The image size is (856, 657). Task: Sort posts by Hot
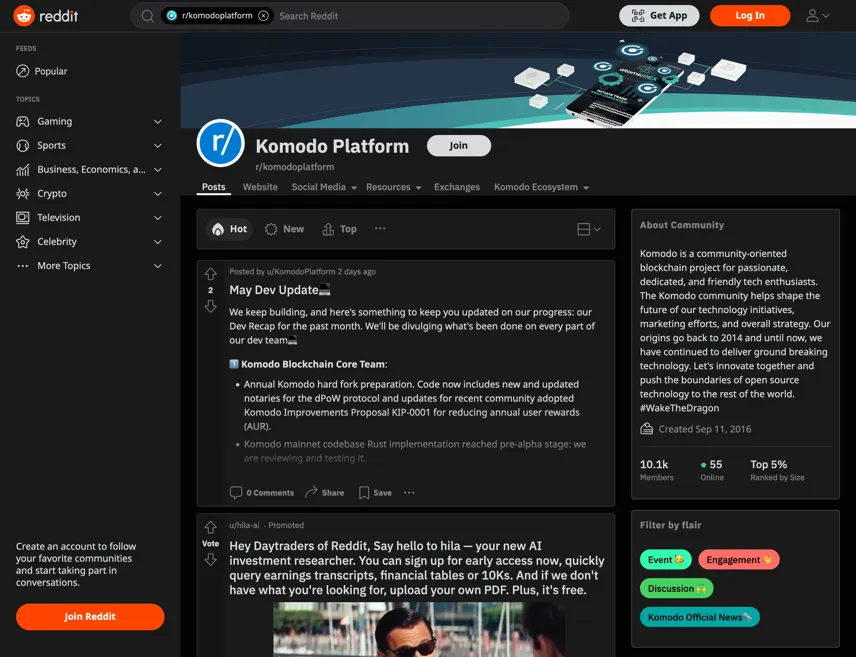click(x=229, y=229)
